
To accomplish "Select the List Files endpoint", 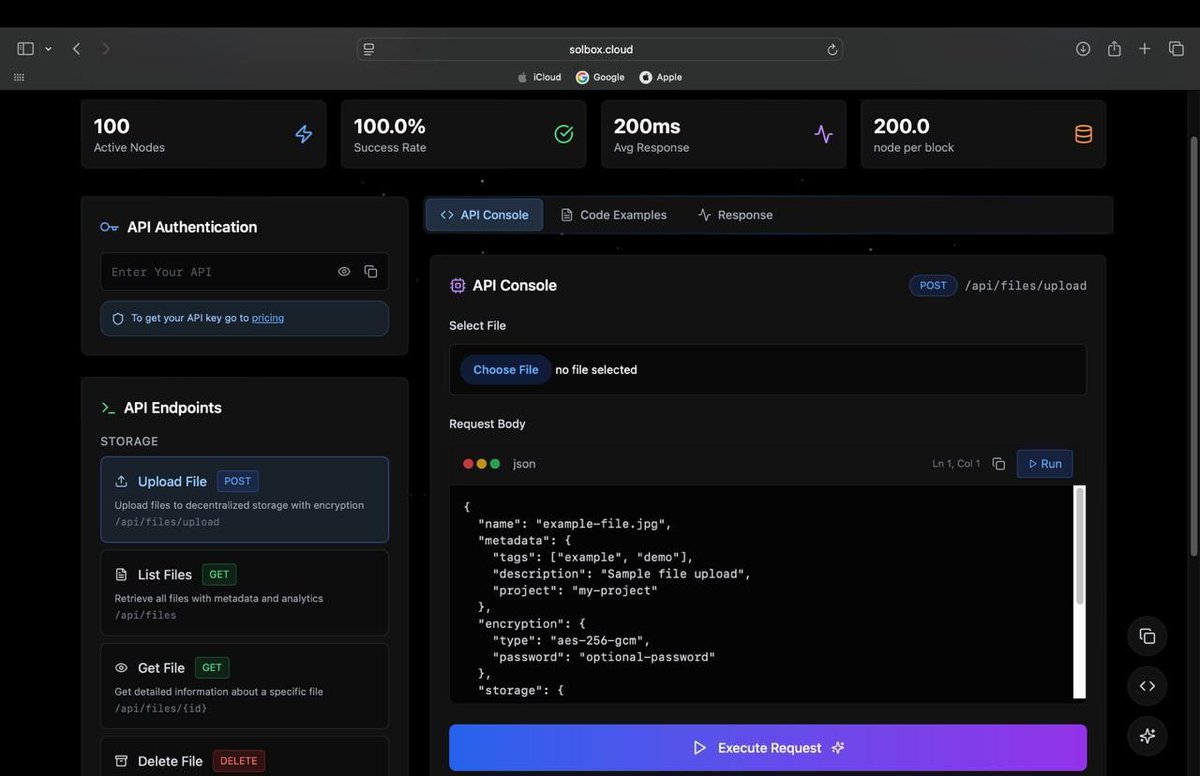I will 244,593.
